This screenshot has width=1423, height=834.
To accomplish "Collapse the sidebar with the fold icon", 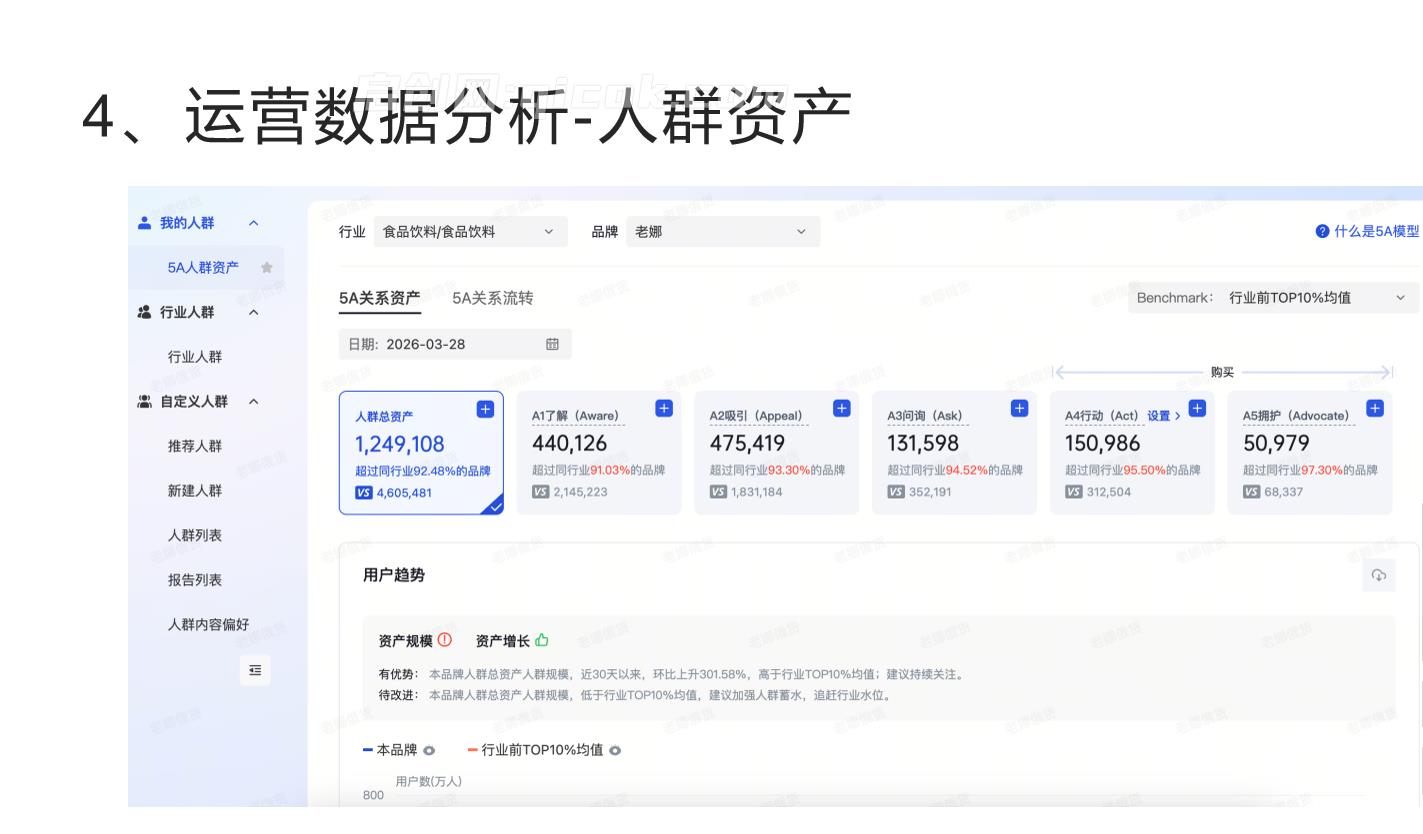I will 255,670.
